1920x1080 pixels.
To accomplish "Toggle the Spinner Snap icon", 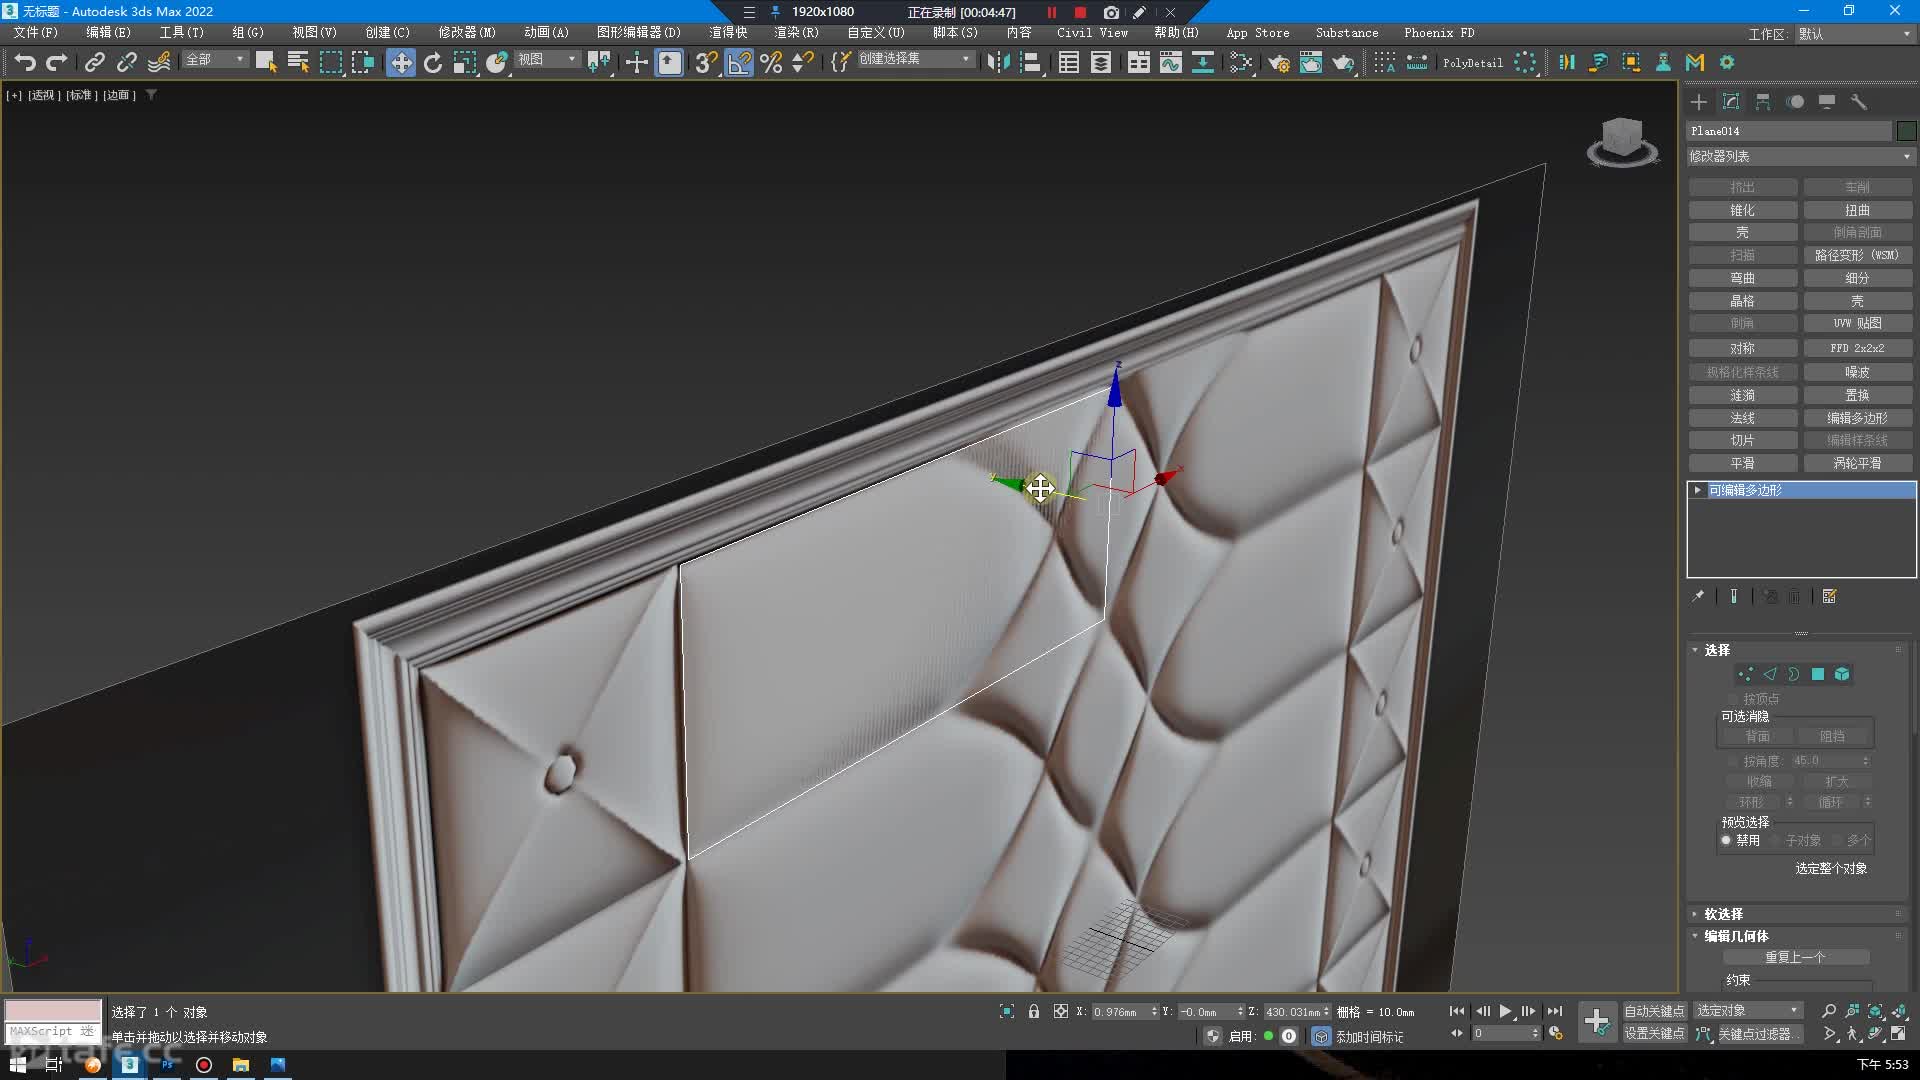I will [x=802, y=62].
